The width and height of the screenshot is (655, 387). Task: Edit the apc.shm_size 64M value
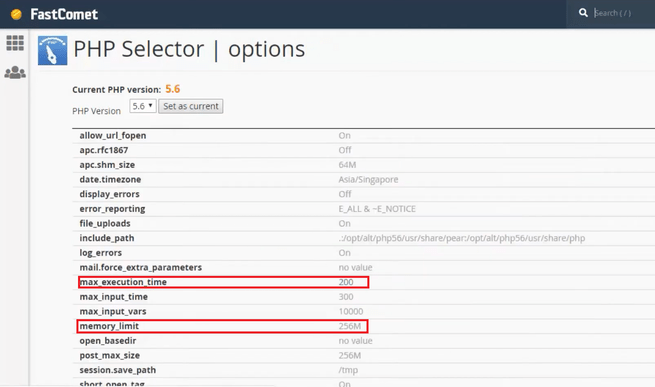coord(347,165)
